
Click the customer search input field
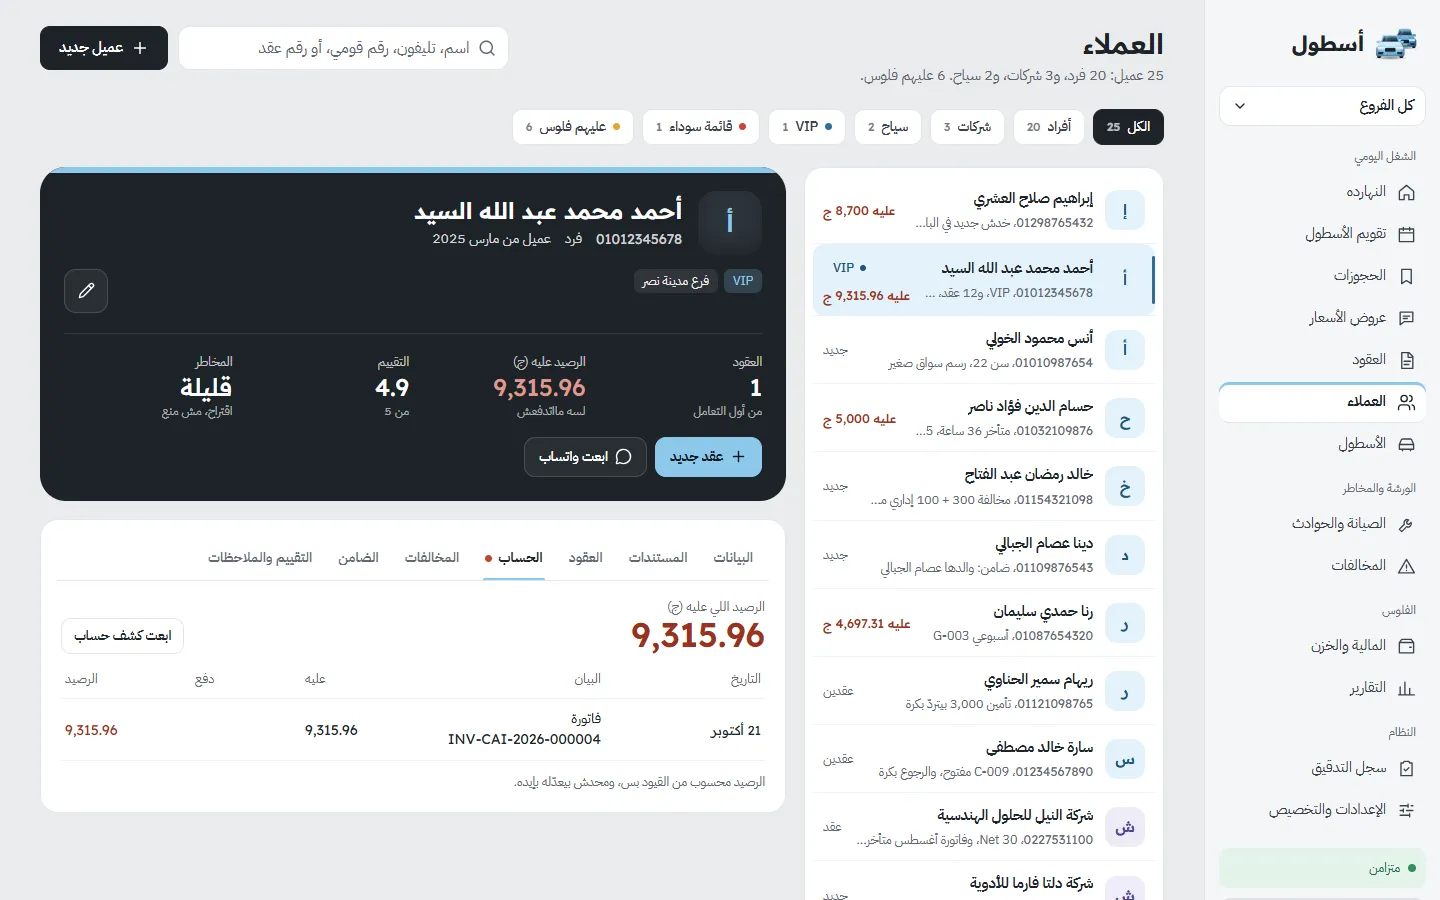coord(344,48)
